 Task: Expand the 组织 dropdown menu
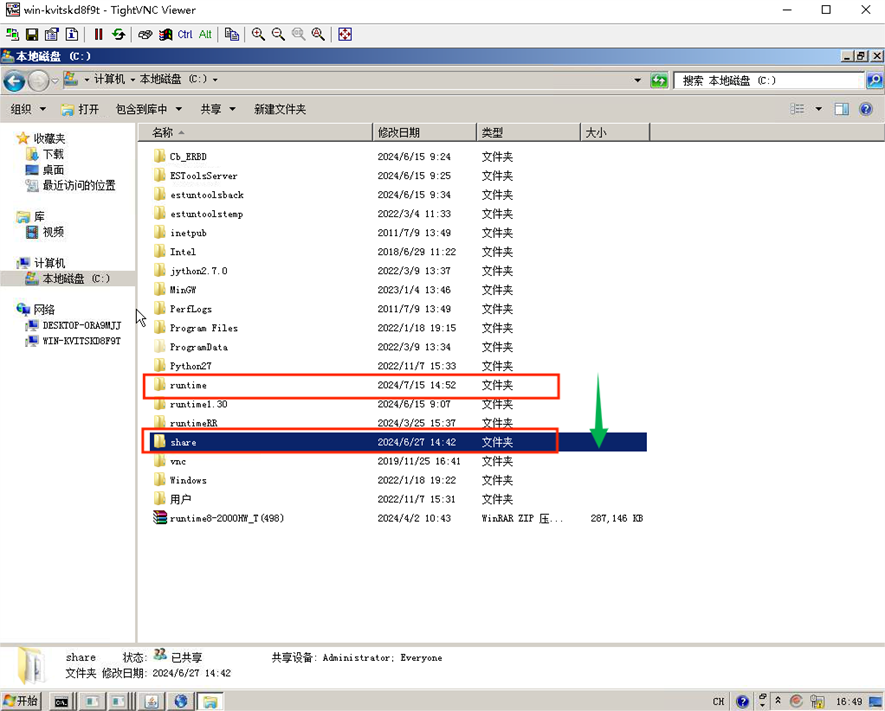pos(27,109)
